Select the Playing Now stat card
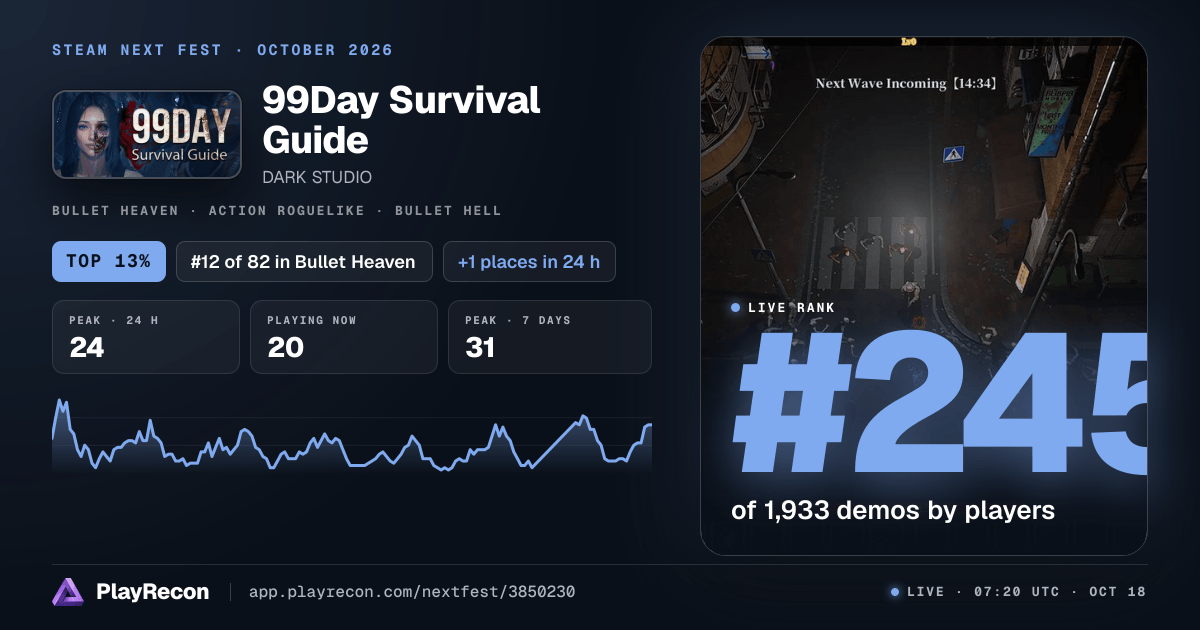This screenshot has width=1200, height=630. 344,337
